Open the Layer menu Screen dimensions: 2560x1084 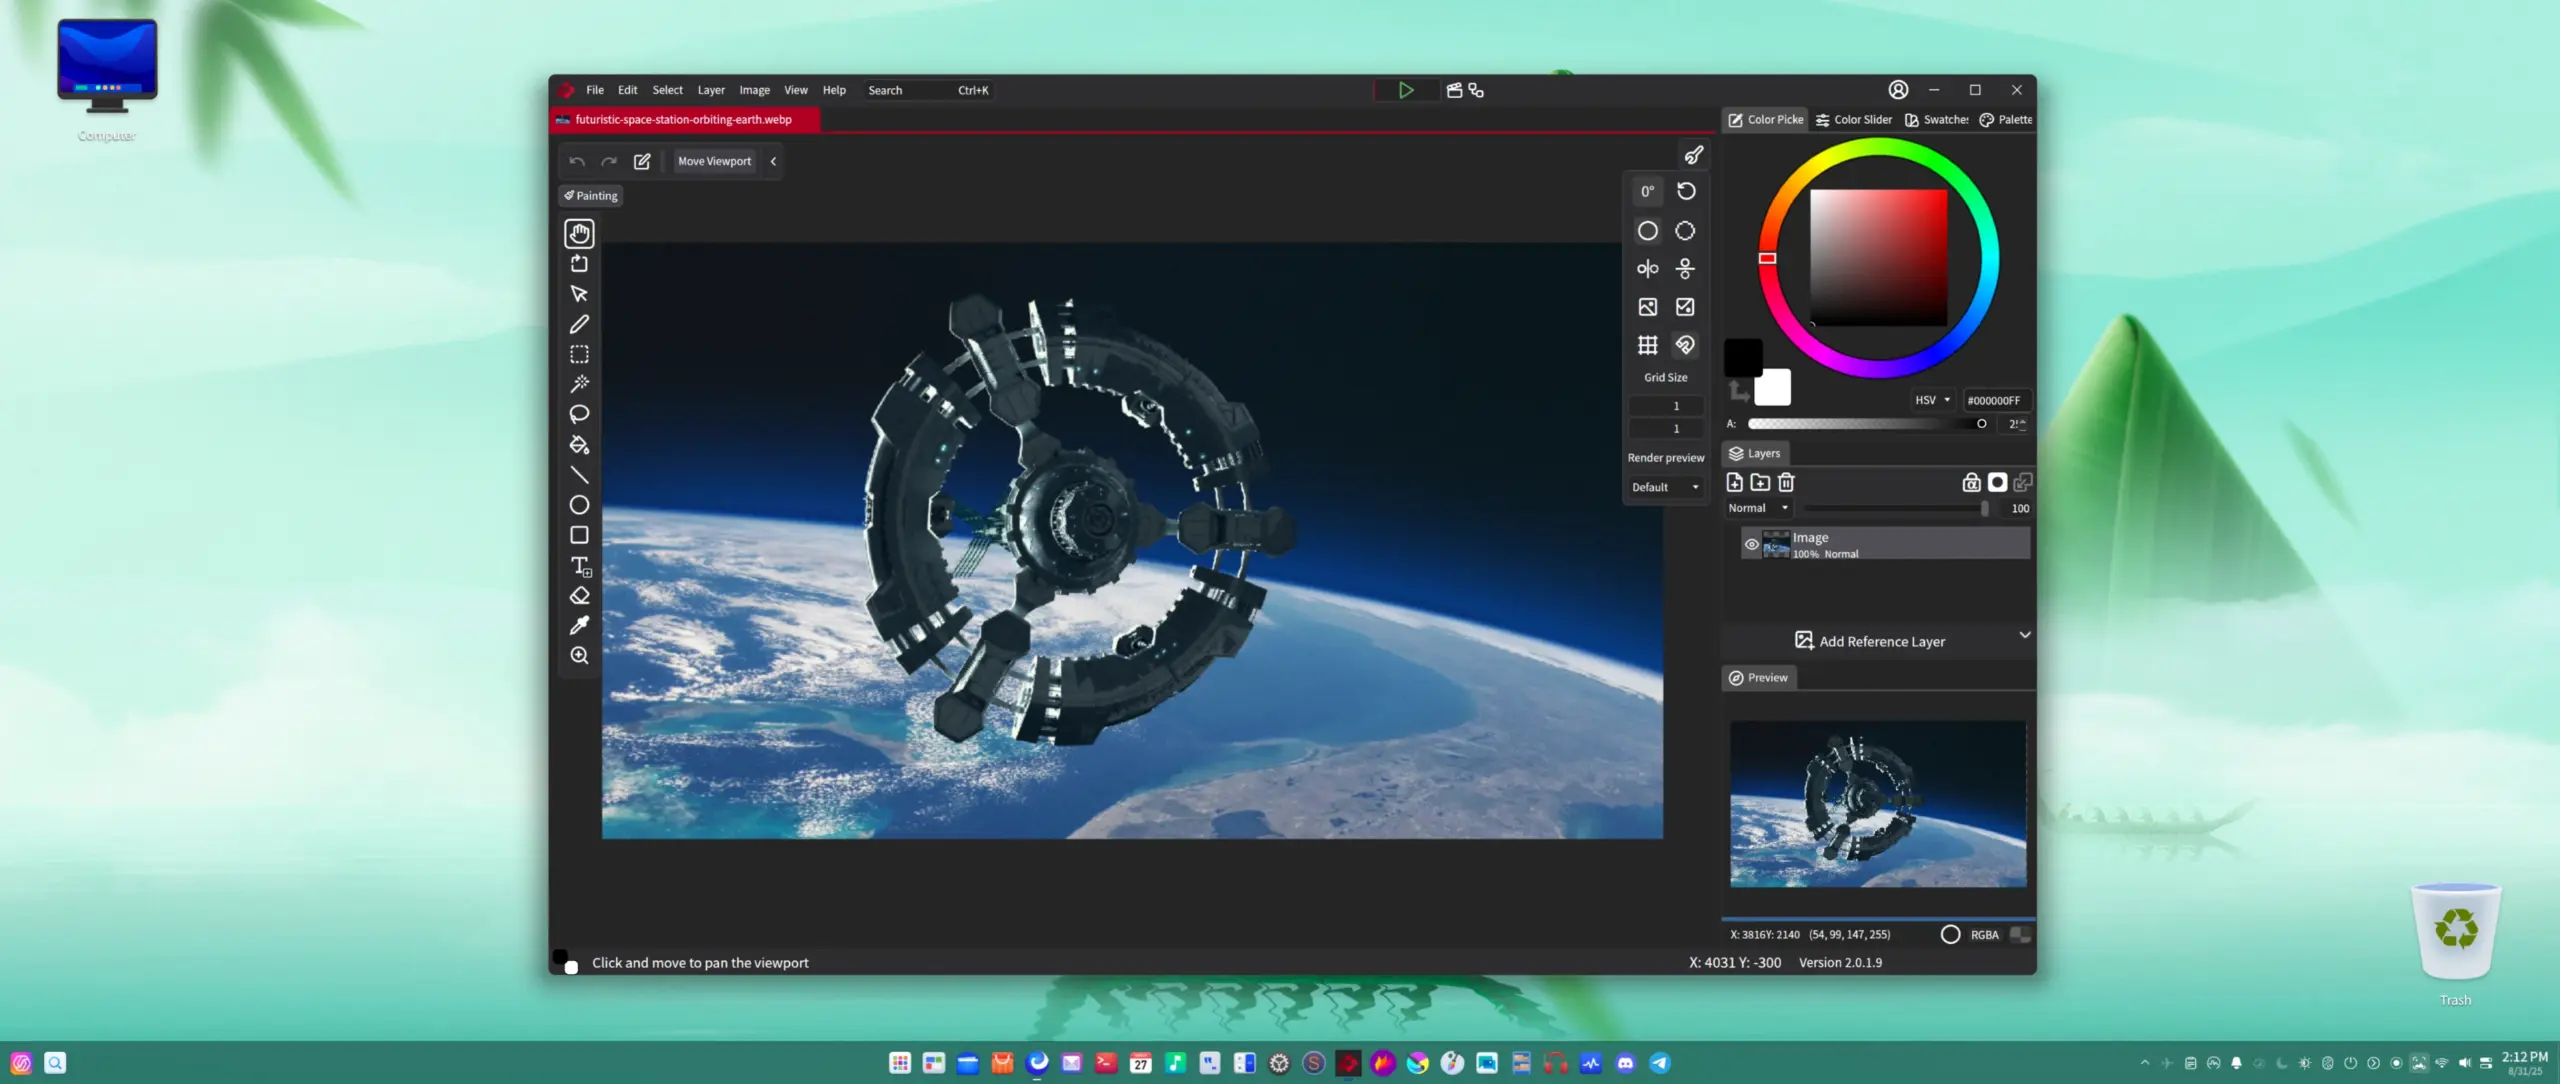point(711,90)
